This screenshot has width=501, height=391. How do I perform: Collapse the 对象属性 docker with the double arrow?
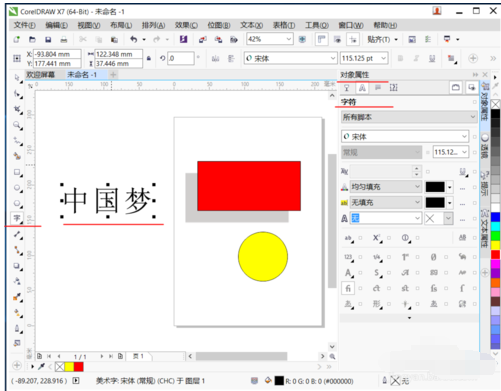475,75
